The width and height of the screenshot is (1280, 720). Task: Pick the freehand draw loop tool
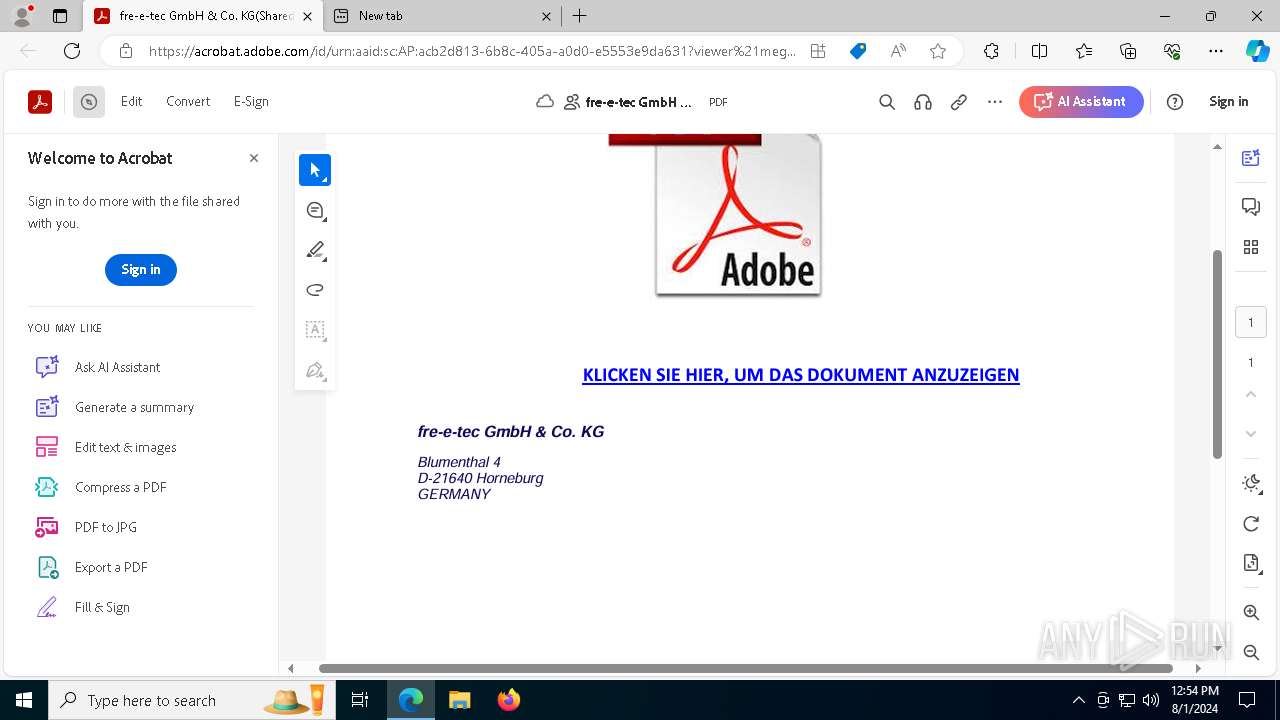coord(315,290)
